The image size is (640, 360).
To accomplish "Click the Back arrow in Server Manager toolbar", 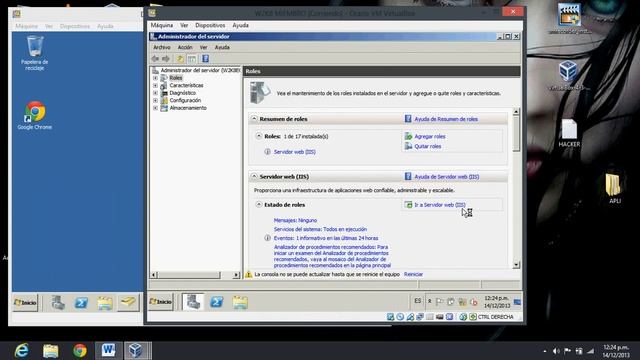I will click(x=156, y=59).
